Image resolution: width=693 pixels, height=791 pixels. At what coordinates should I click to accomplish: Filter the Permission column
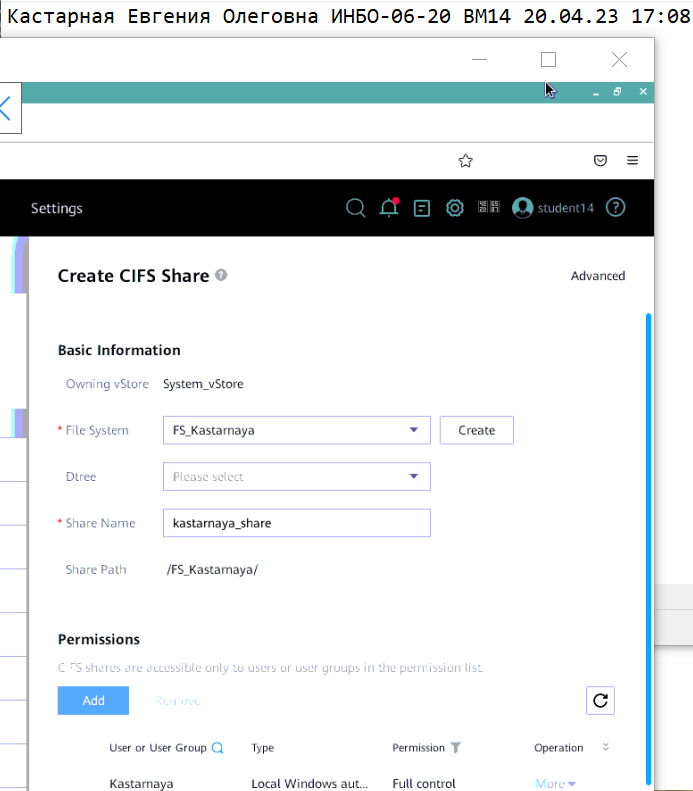(455, 747)
